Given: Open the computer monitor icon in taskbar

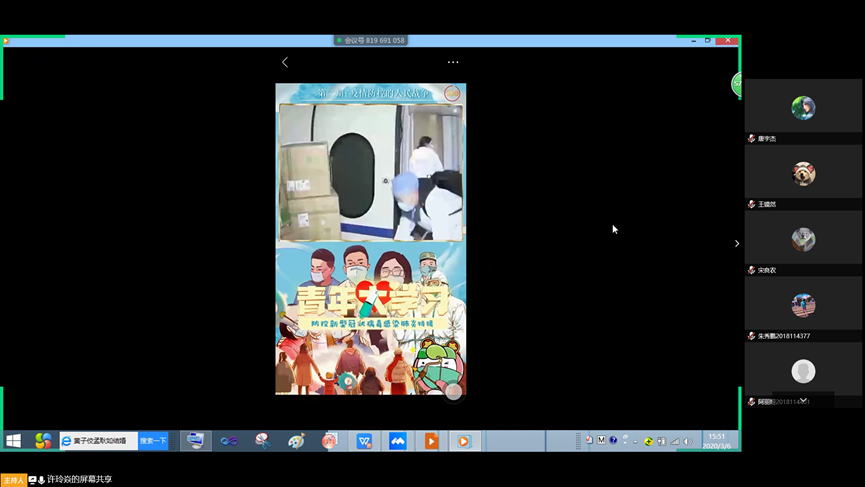Looking at the screenshot, I should (195, 441).
